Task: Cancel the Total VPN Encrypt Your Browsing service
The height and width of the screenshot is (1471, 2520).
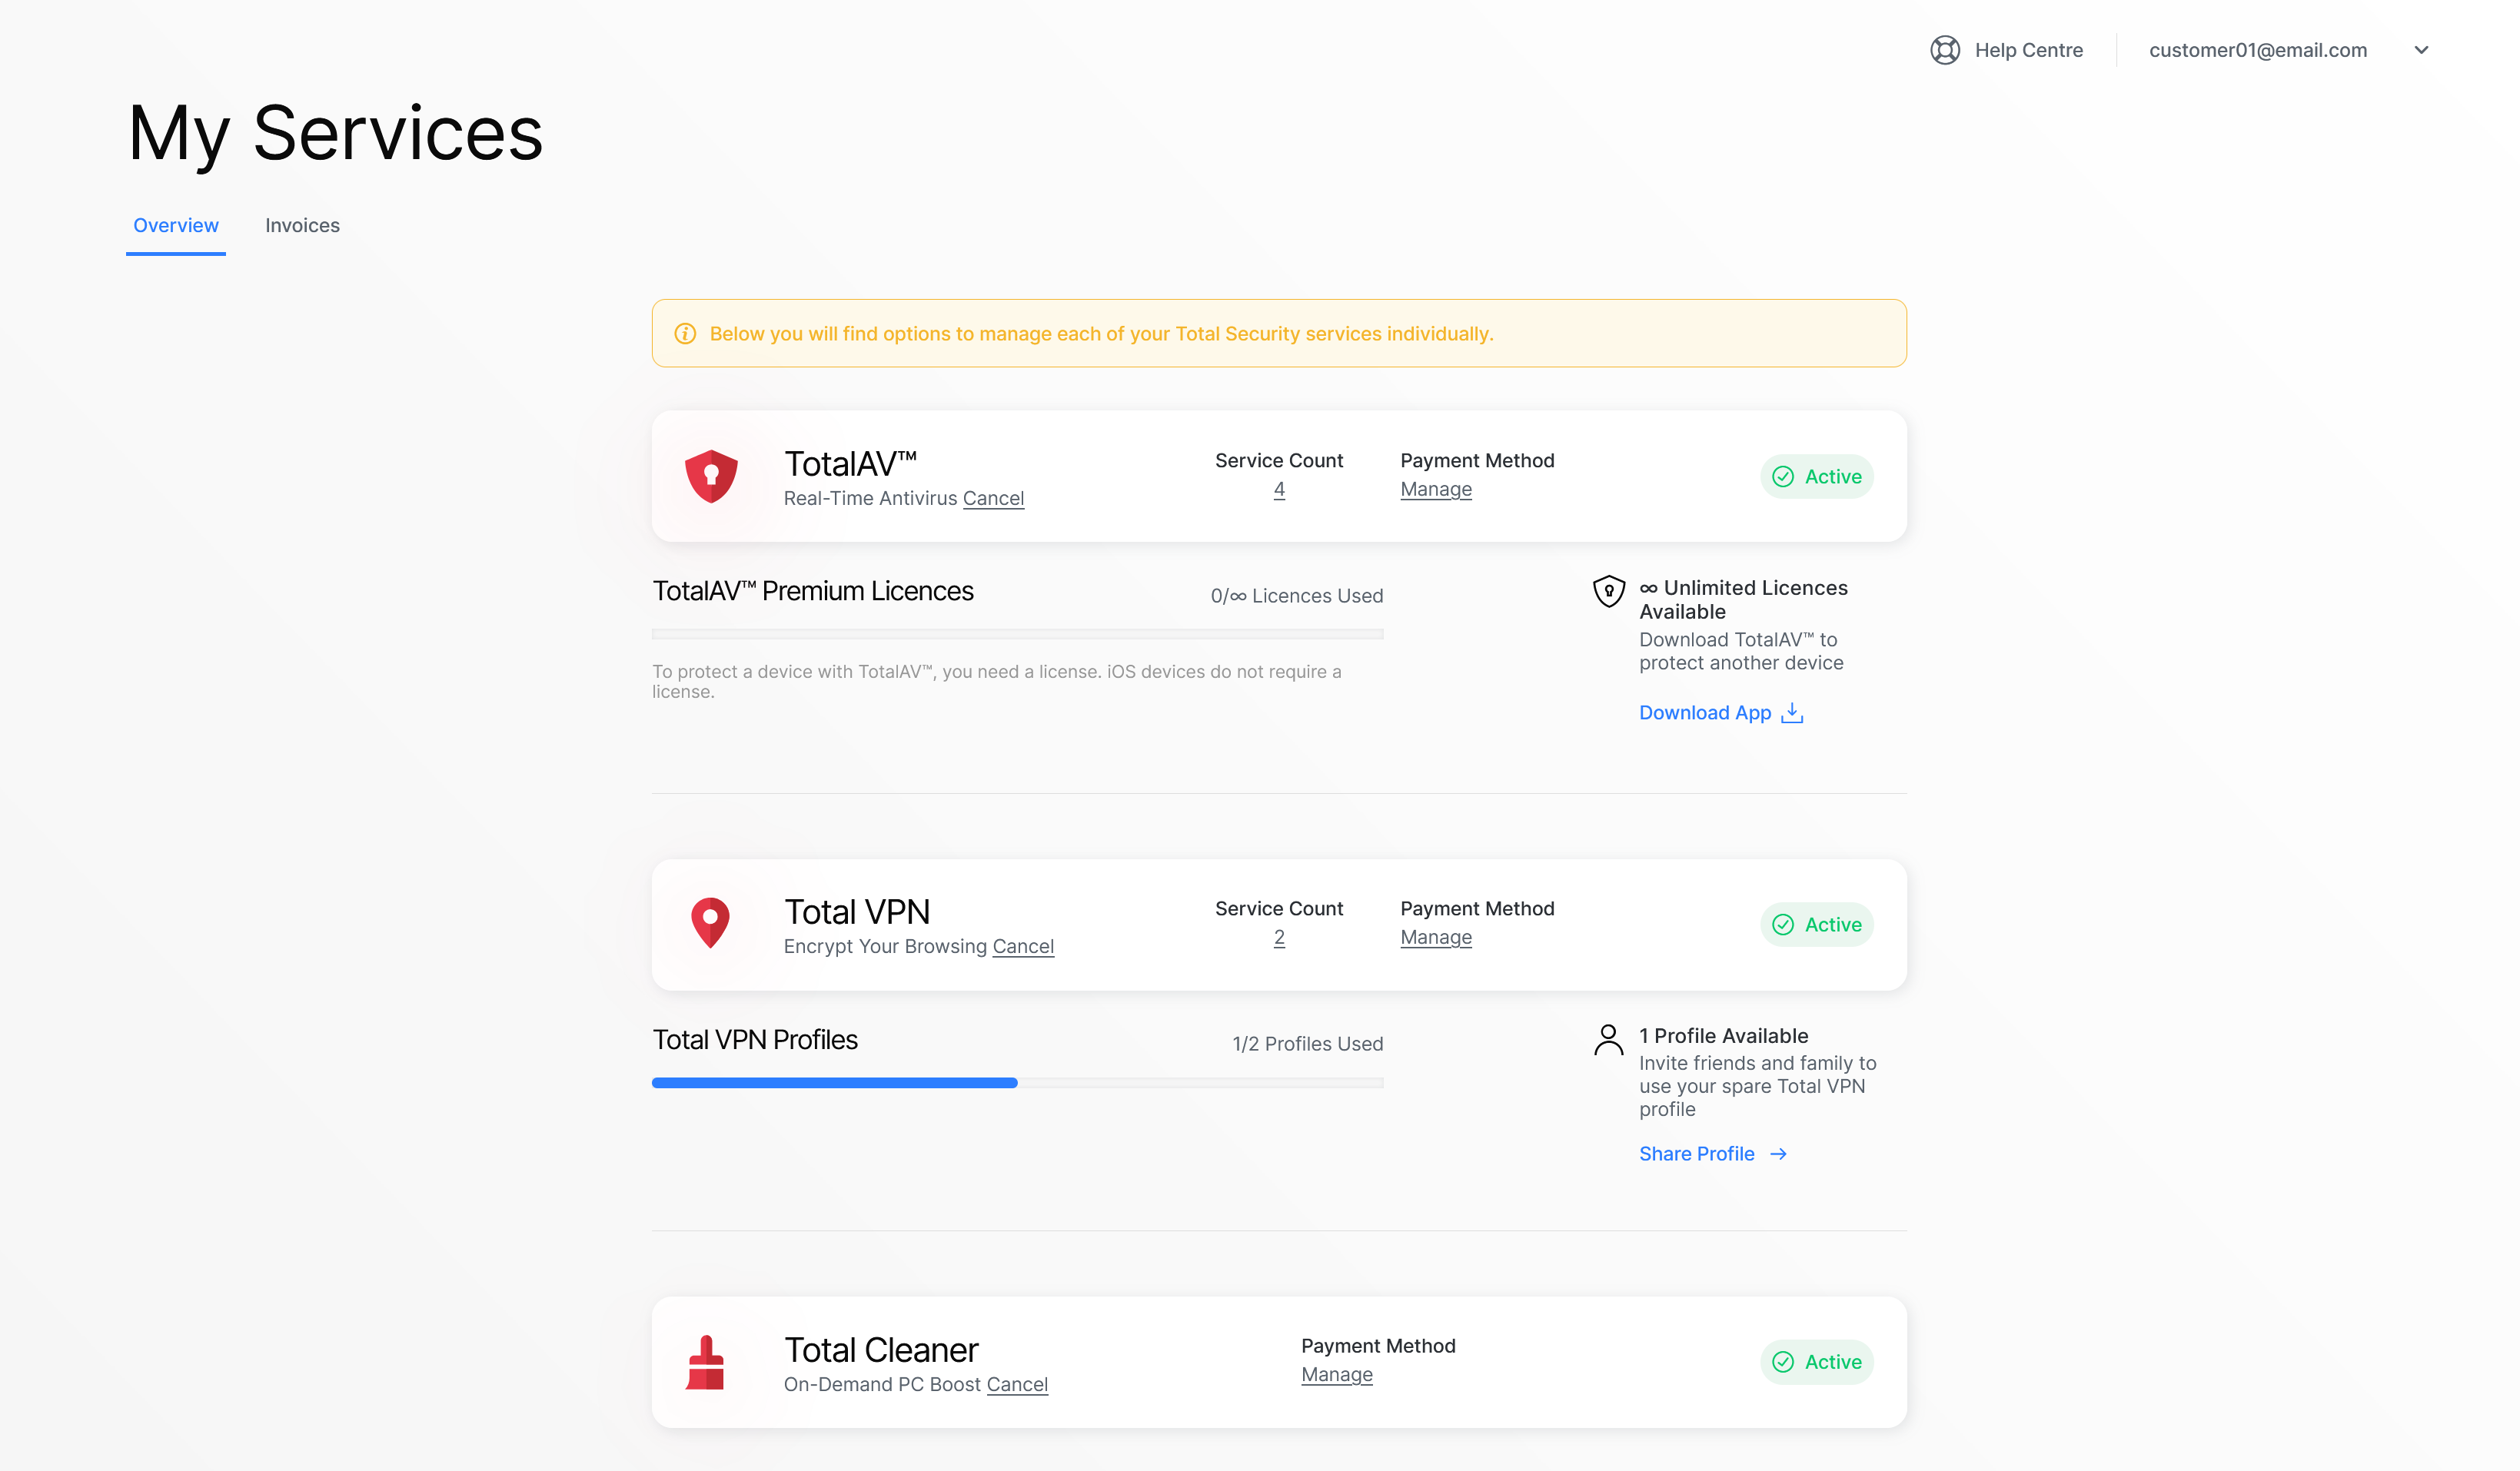Action: tap(1023, 946)
